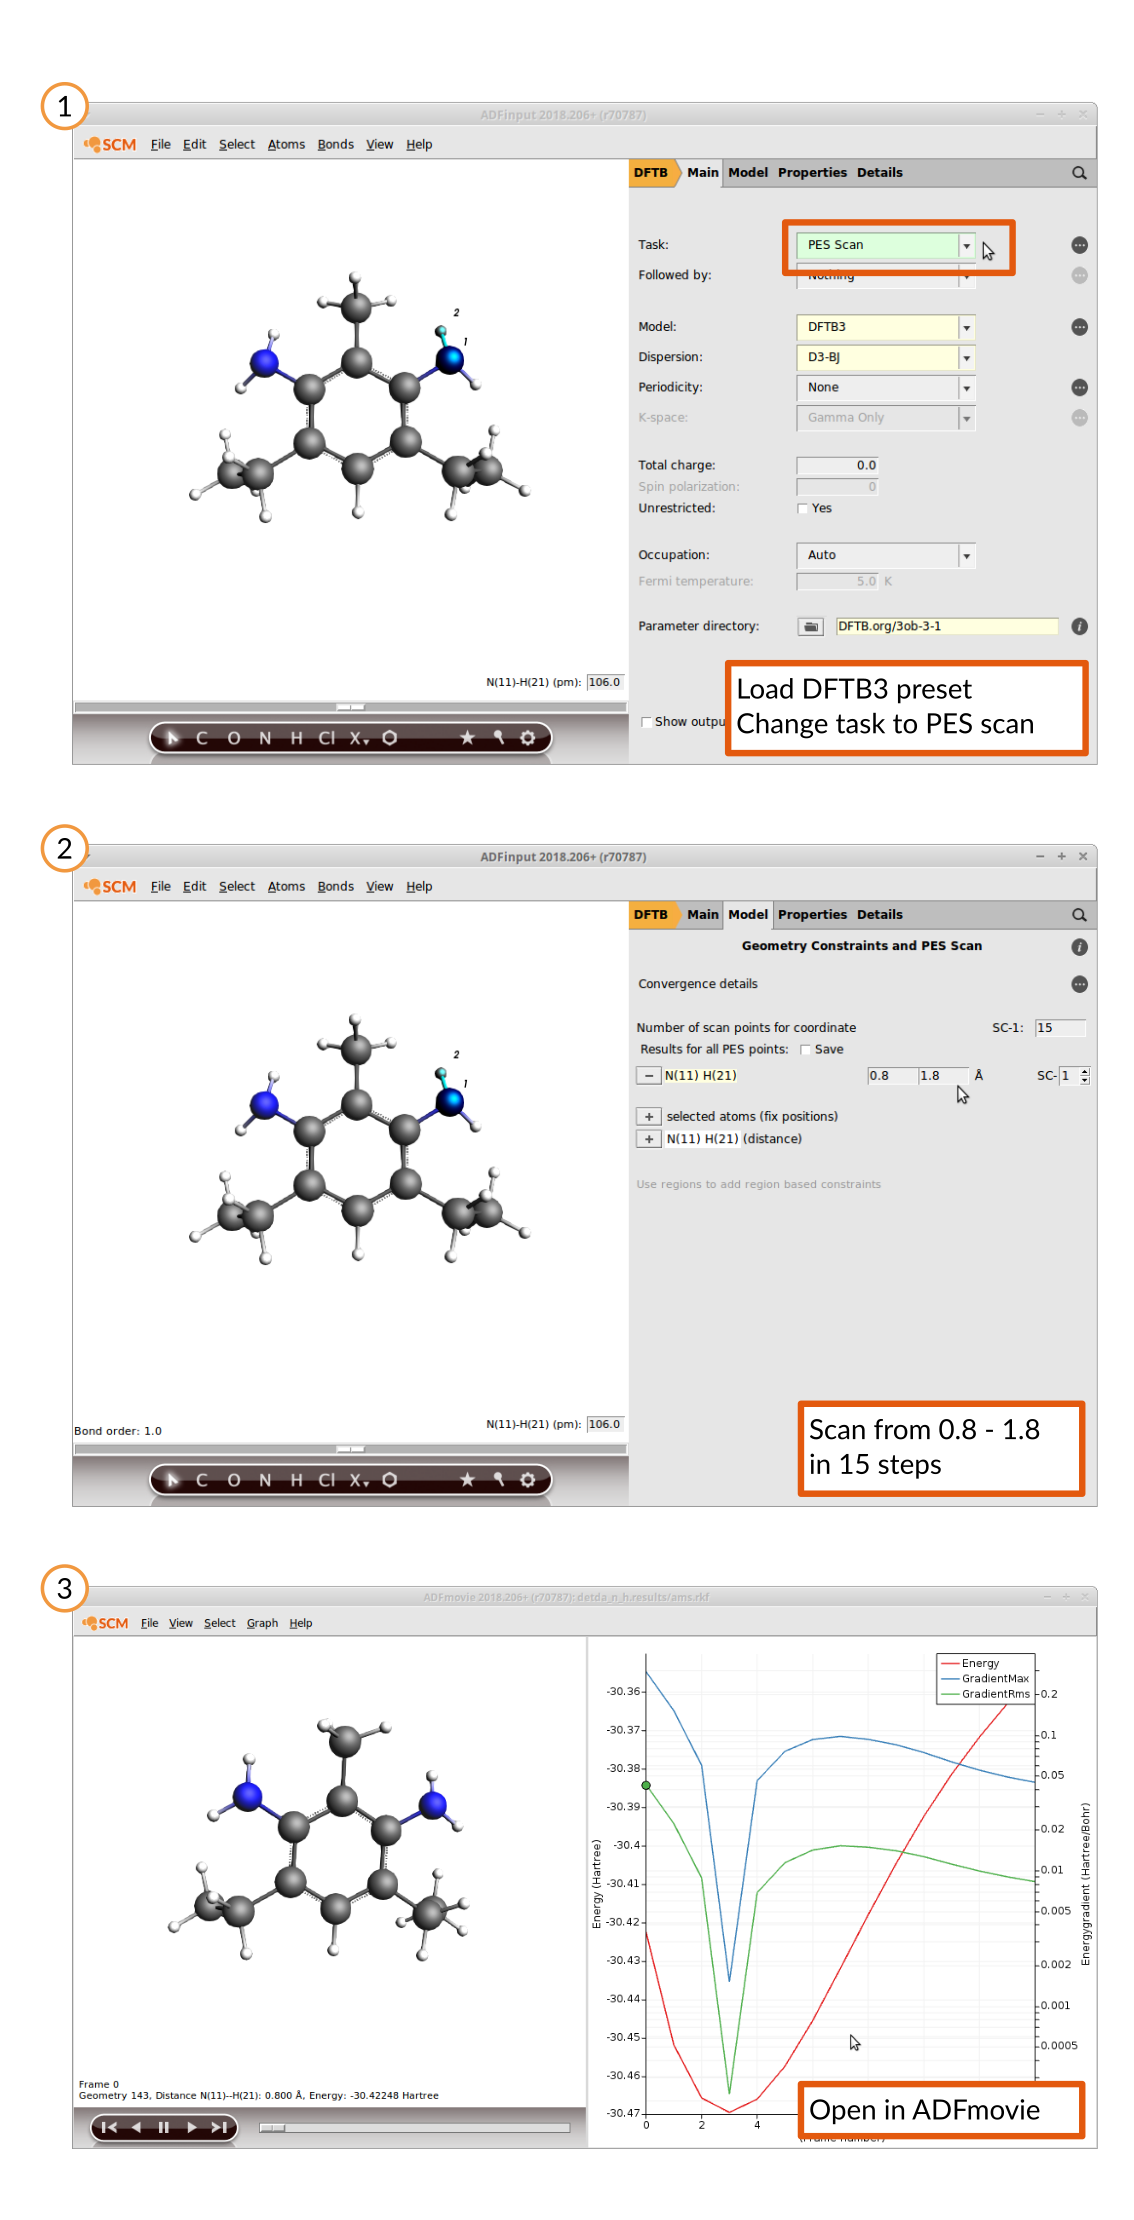Screen dimensions: 1134x2220
Task: Pick the Chlorine (Cl) atom tool in the Main panel window
Action: click(327, 738)
